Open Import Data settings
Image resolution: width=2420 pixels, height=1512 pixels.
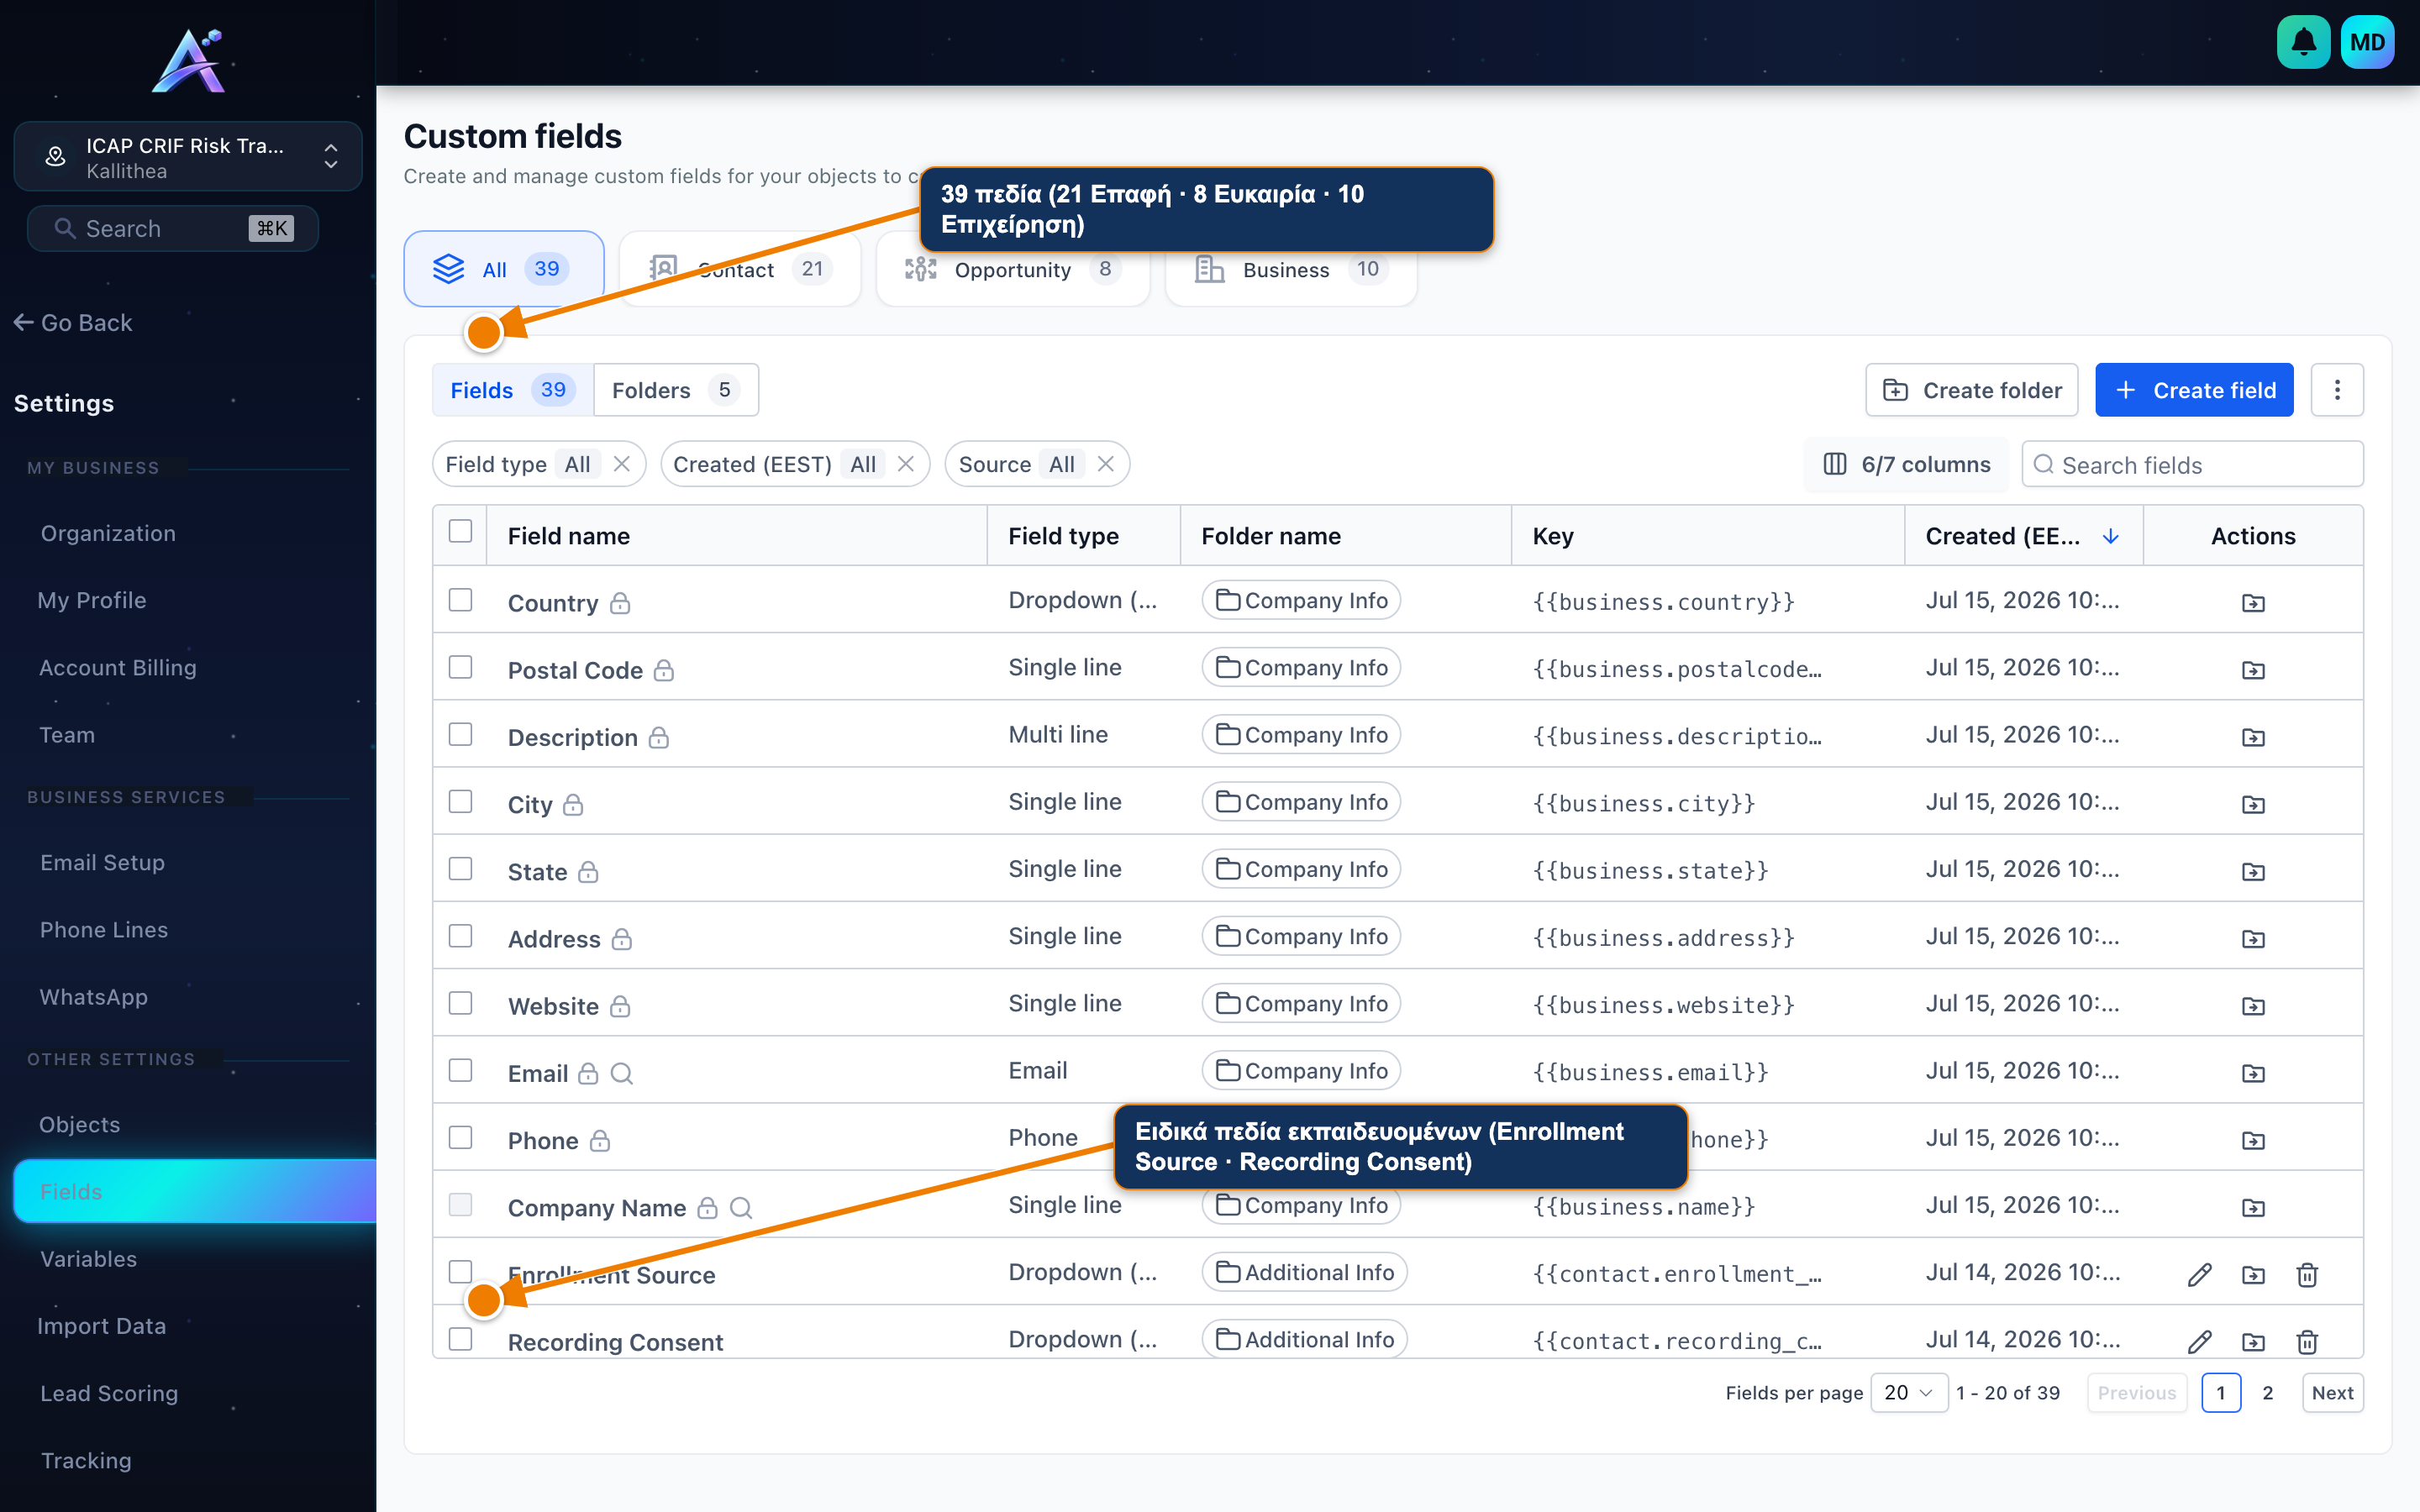(x=101, y=1326)
